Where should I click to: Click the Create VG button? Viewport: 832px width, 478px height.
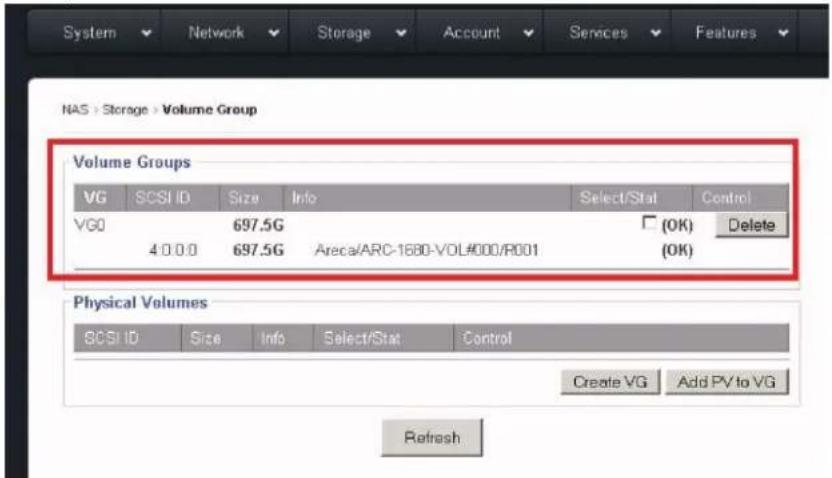tap(610, 382)
